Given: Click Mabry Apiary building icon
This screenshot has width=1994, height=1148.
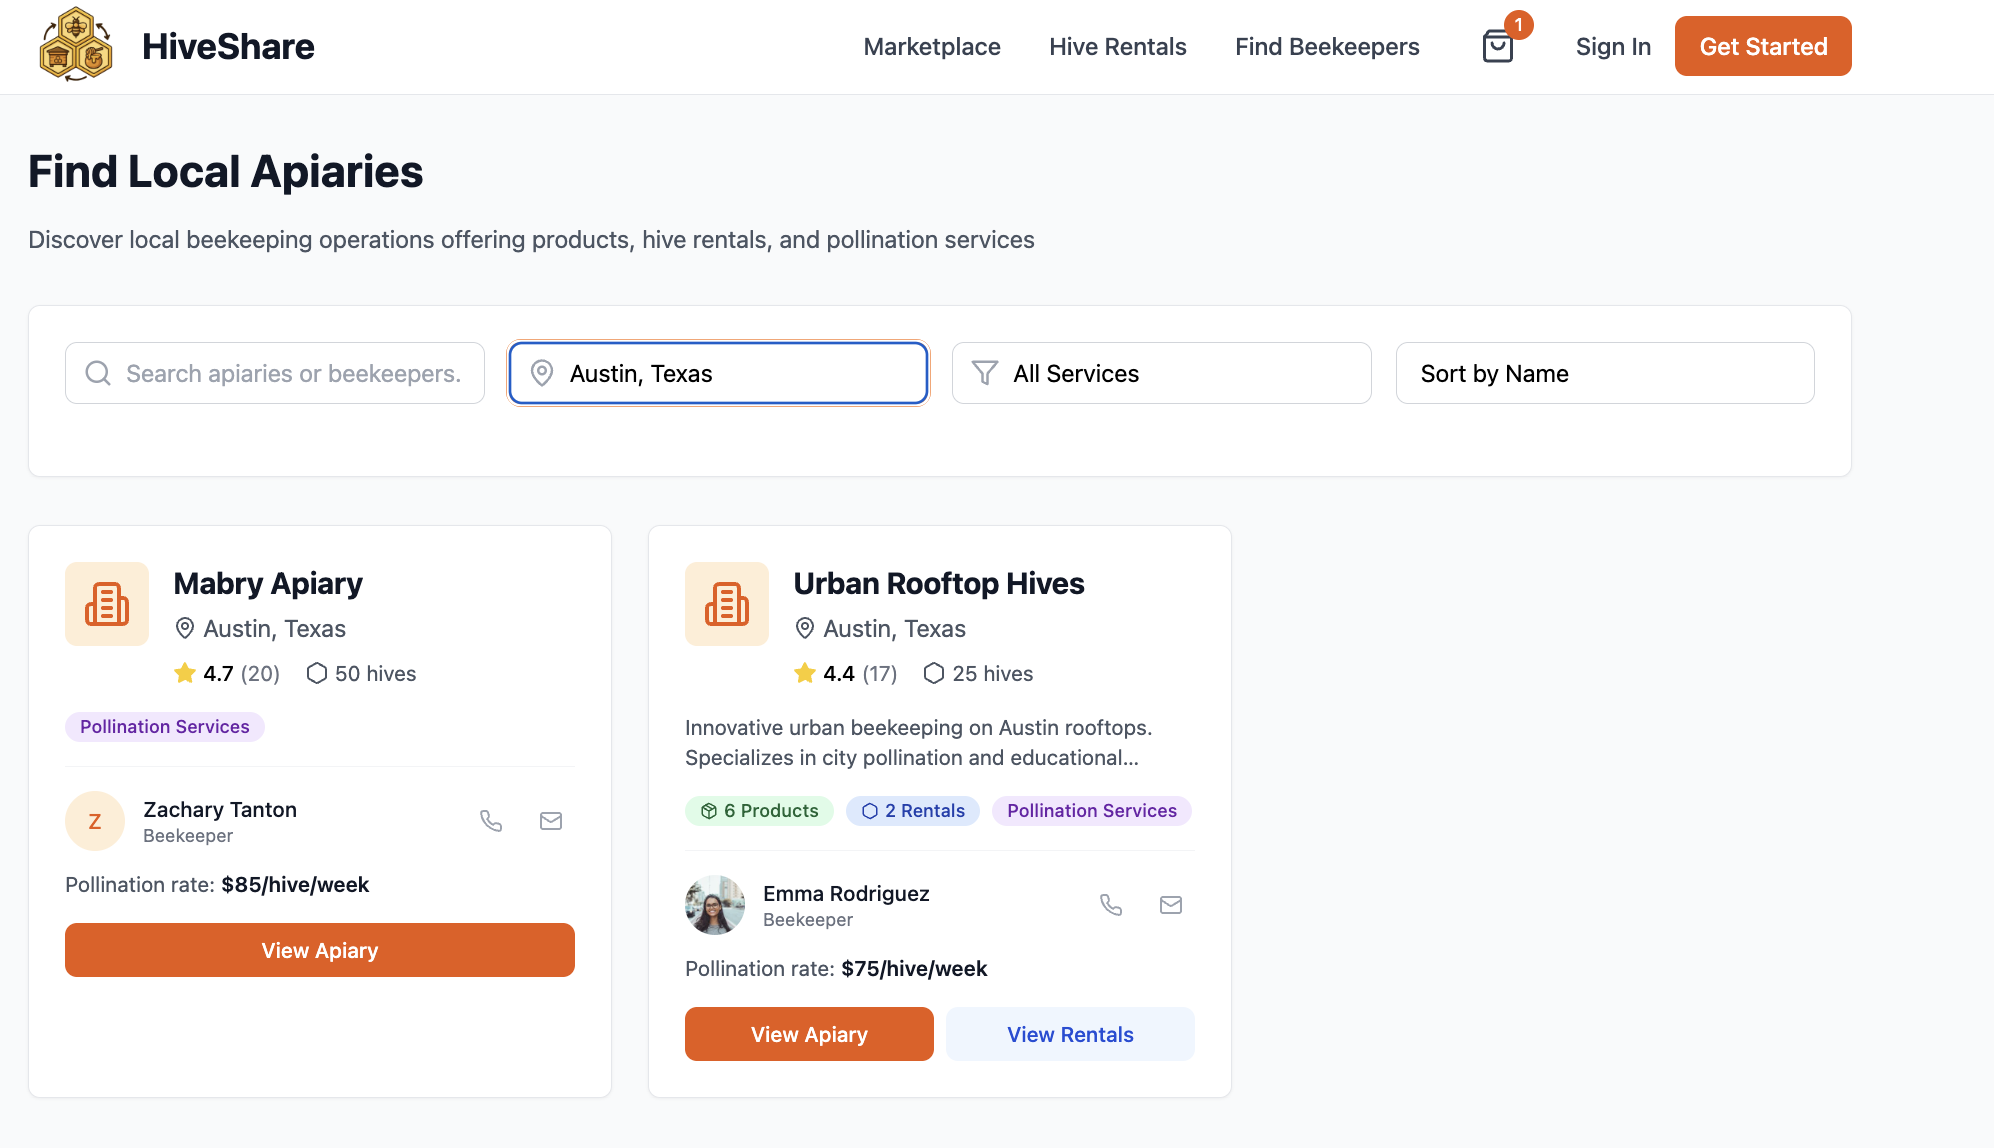Looking at the screenshot, I should [x=107, y=604].
